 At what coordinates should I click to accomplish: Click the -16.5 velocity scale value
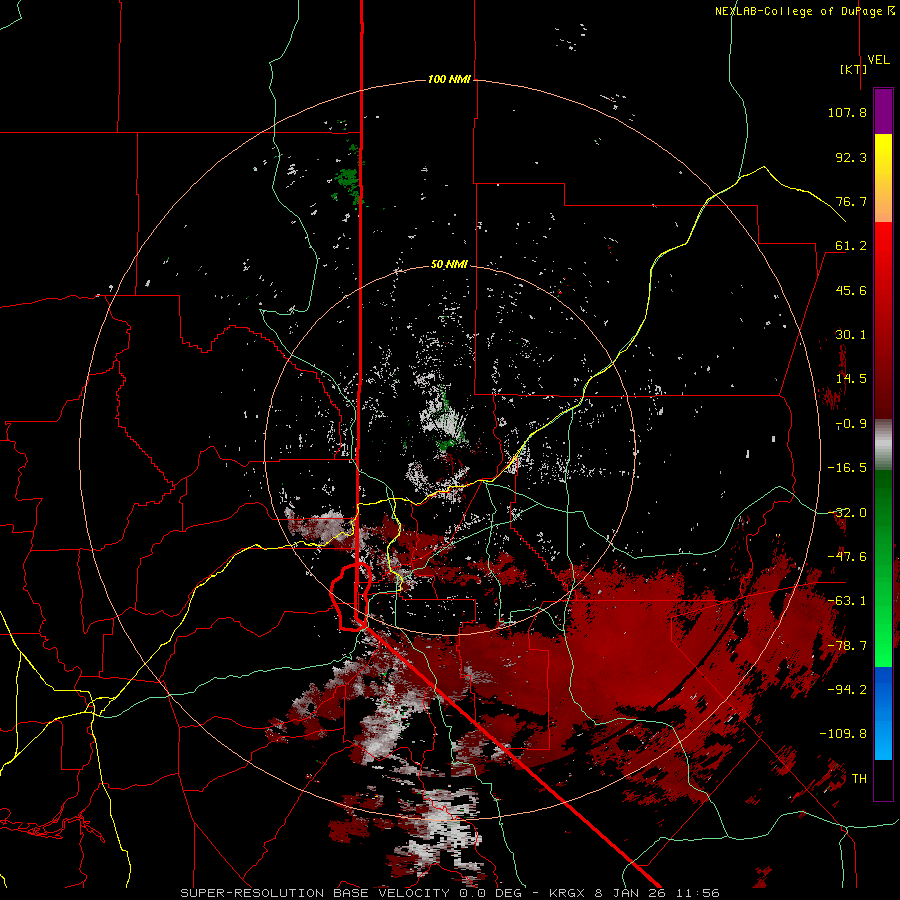[847, 468]
